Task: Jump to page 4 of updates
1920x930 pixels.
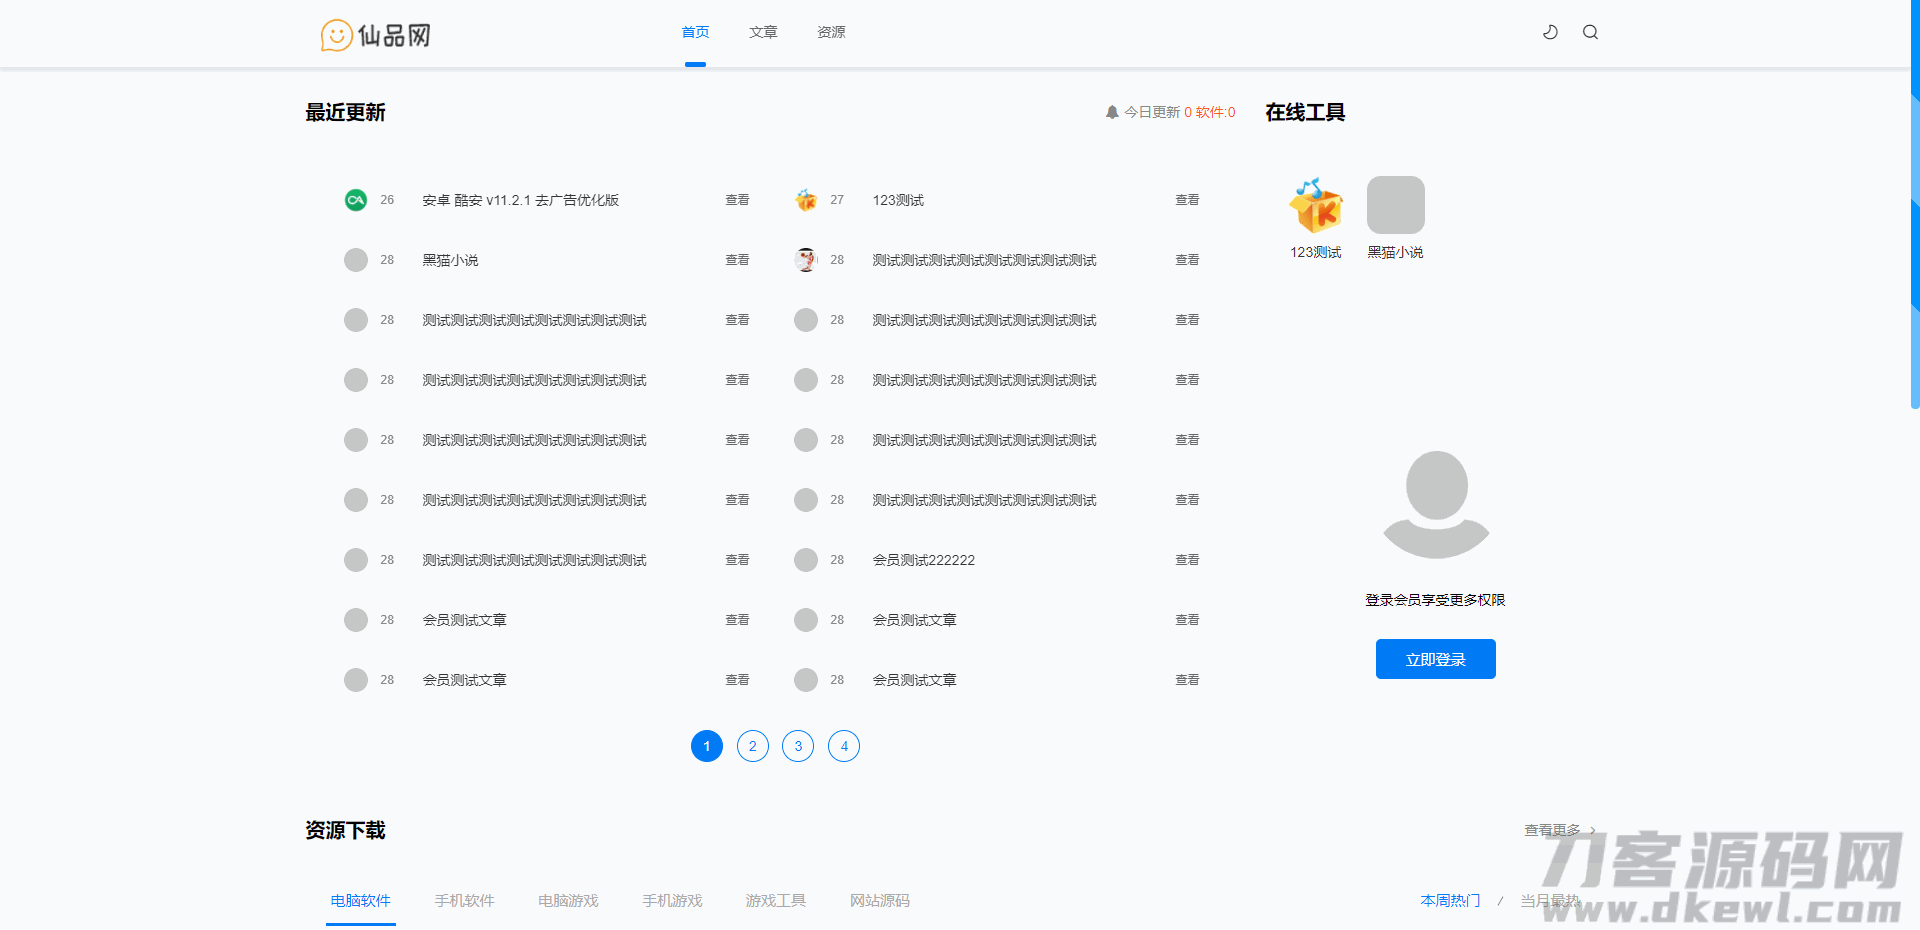Action: click(x=844, y=746)
